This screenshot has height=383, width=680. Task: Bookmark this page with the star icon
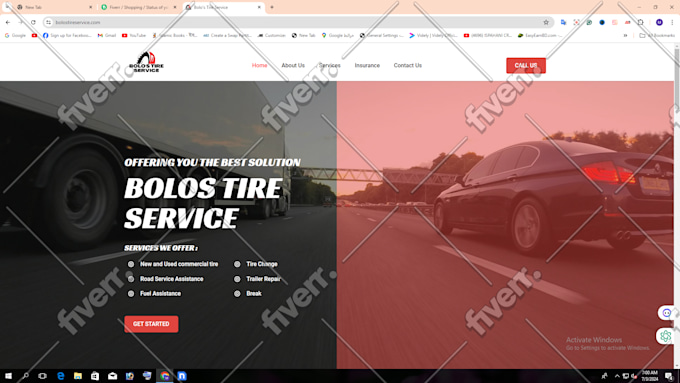click(x=546, y=22)
